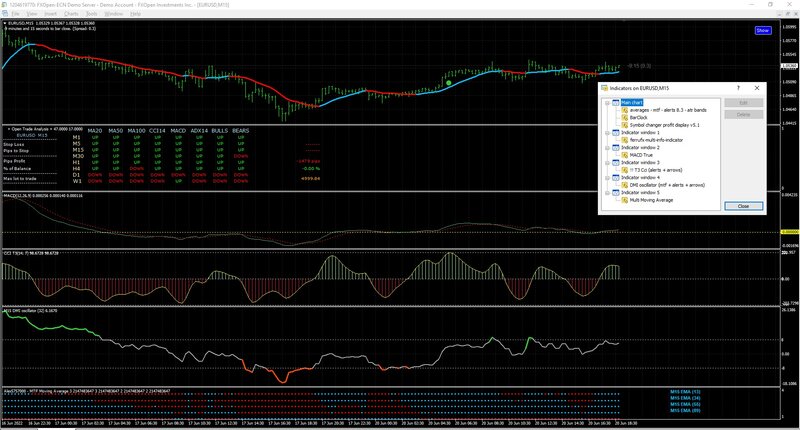Screen dimensions: 800x430
Task: Click the M15 EMA (55) label
Action: [x=685, y=404]
